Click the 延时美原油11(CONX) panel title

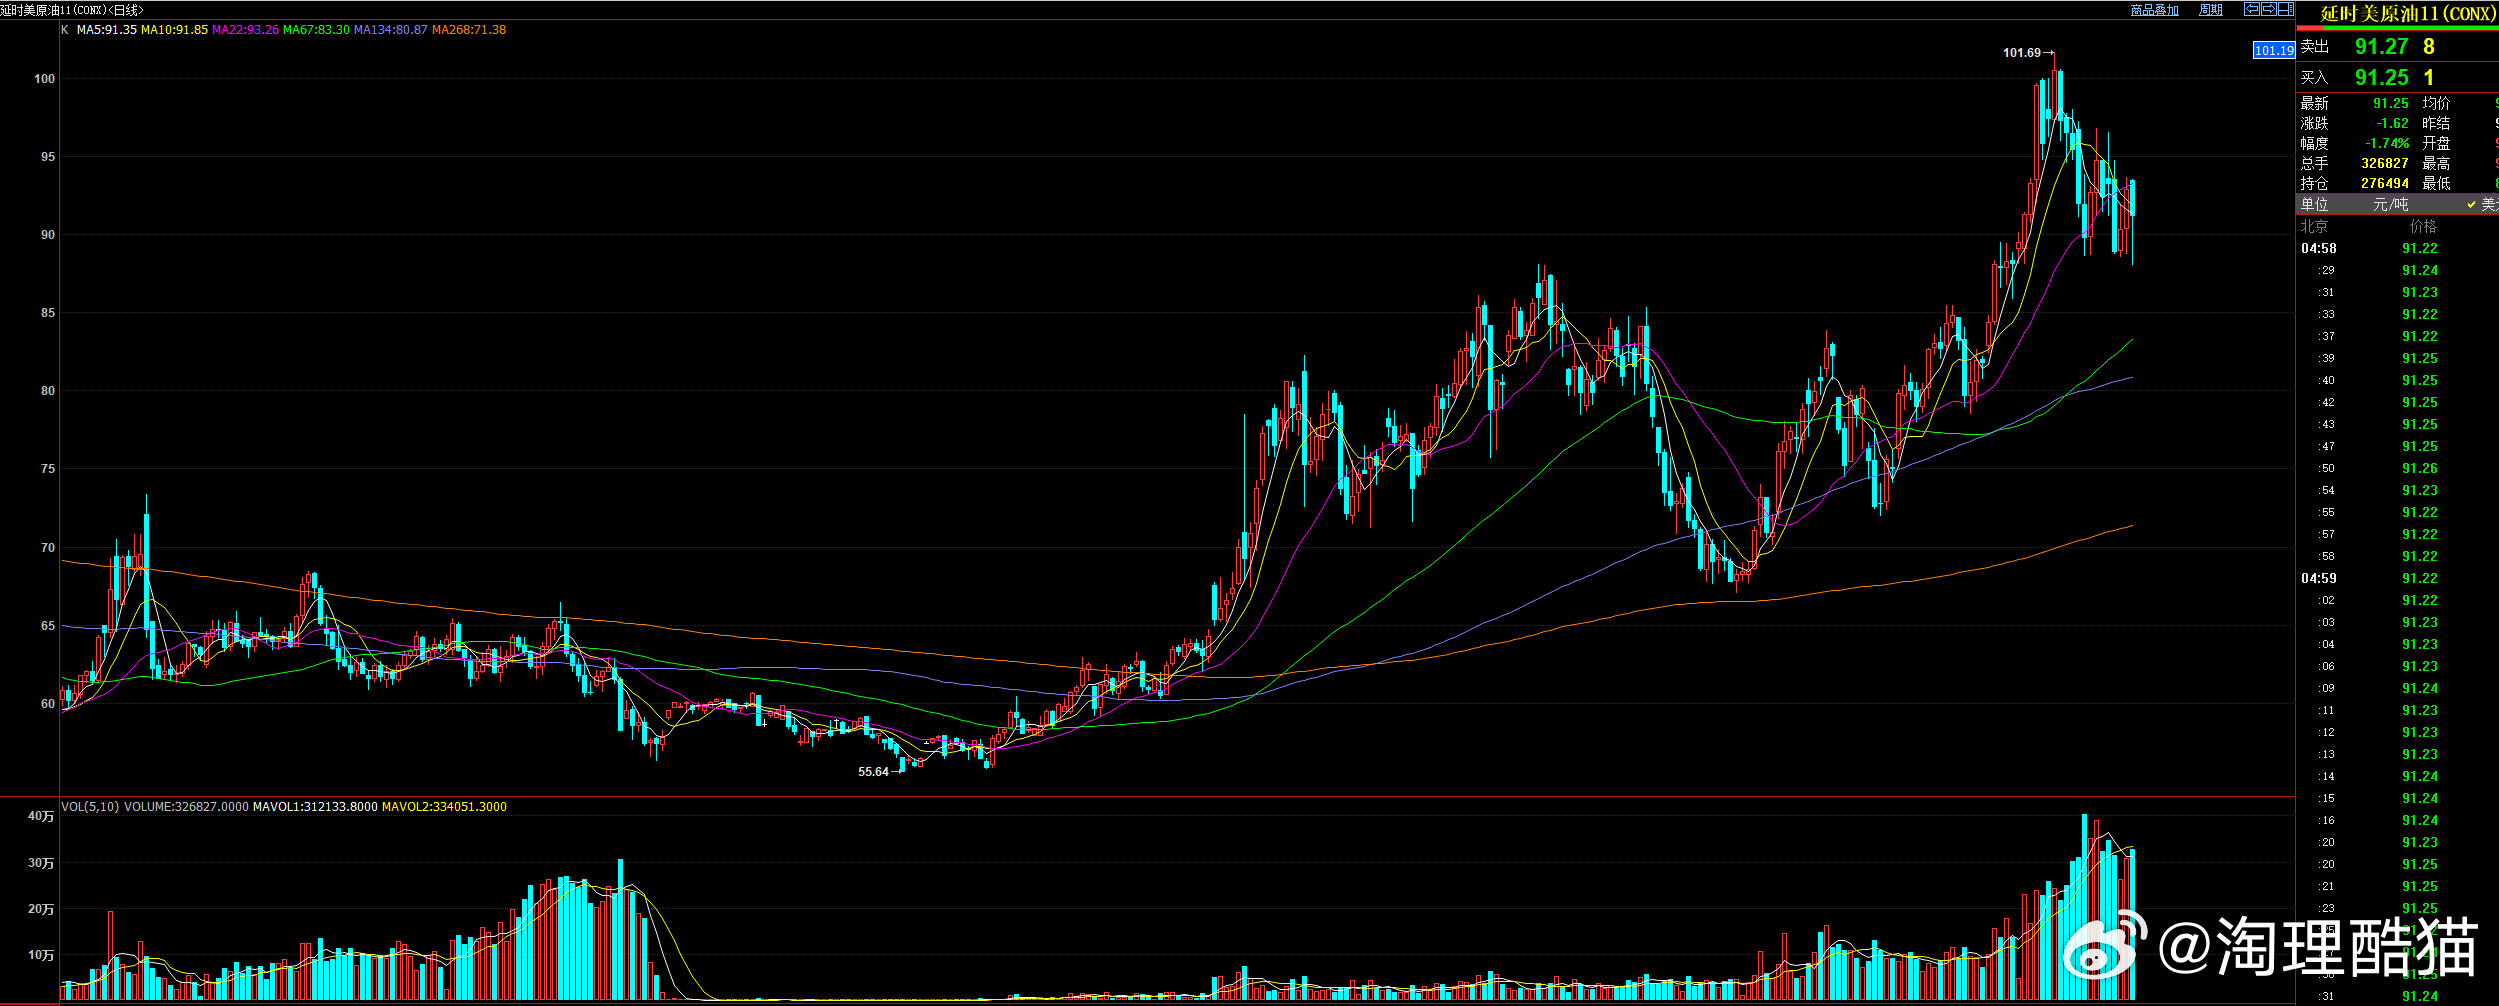coord(2408,14)
